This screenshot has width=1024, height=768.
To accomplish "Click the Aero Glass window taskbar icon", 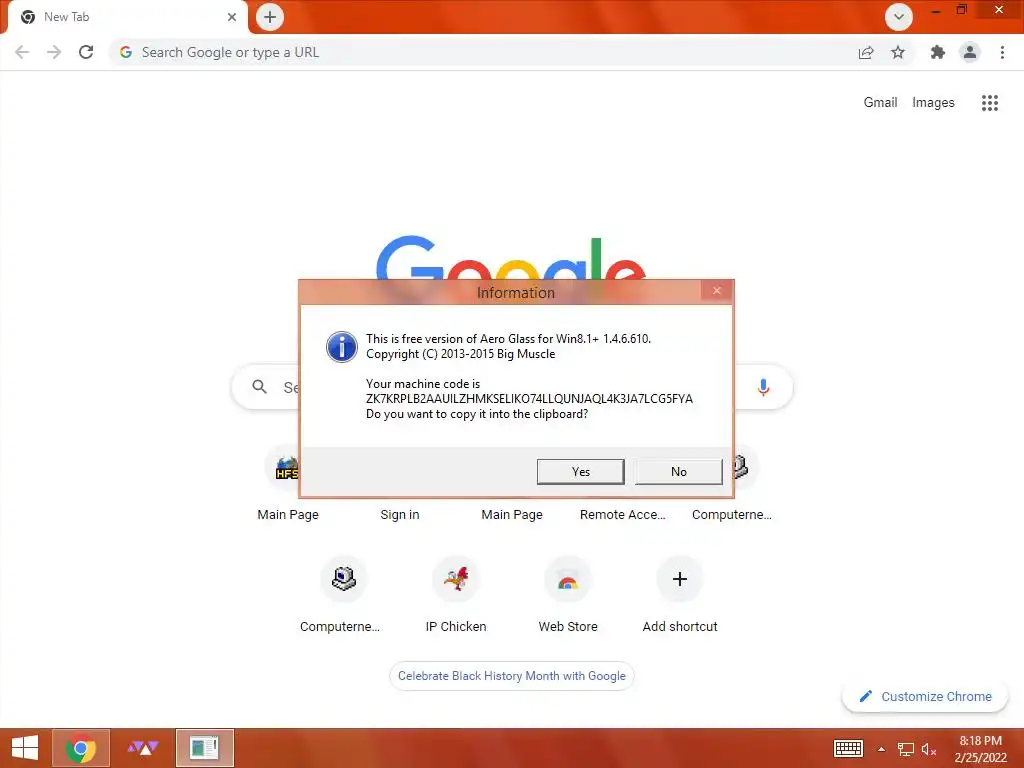I will 204,748.
